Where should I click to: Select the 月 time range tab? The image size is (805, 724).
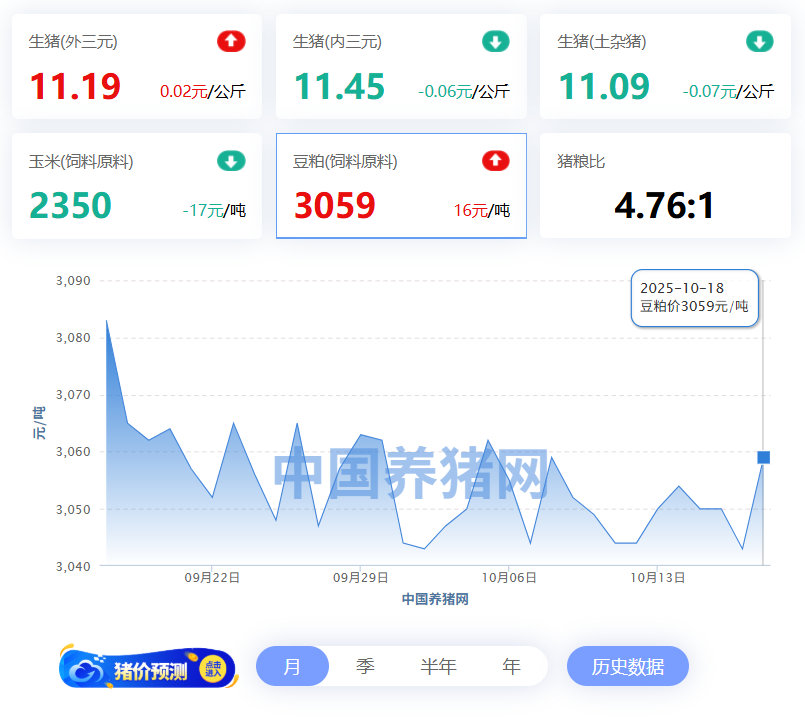point(292,667)
